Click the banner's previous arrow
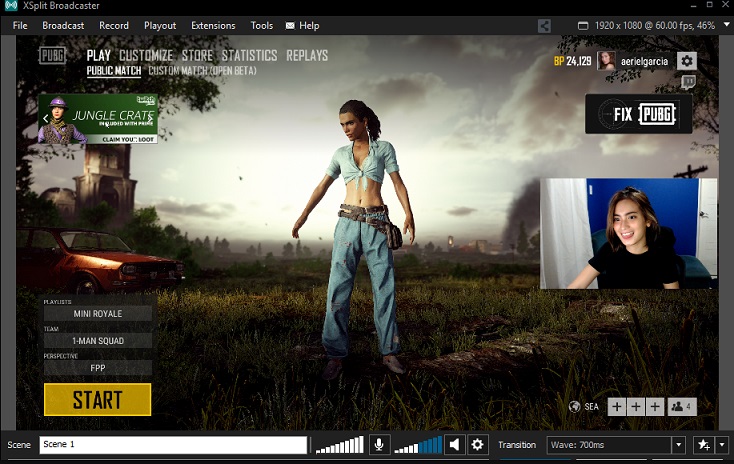734x464 pixels. pyautogui.click(x=45, y=118)
